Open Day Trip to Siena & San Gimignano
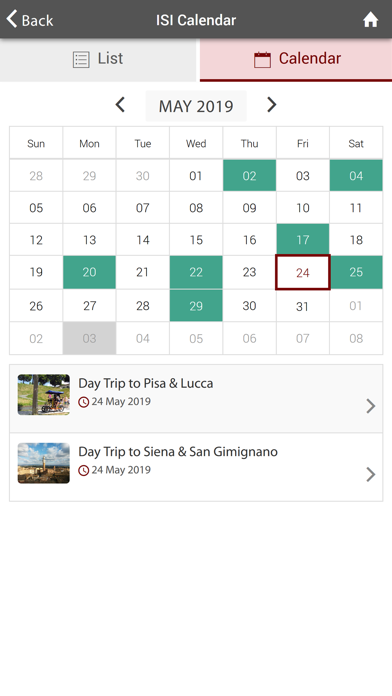 pyautogui.click(x=196, y=467)
